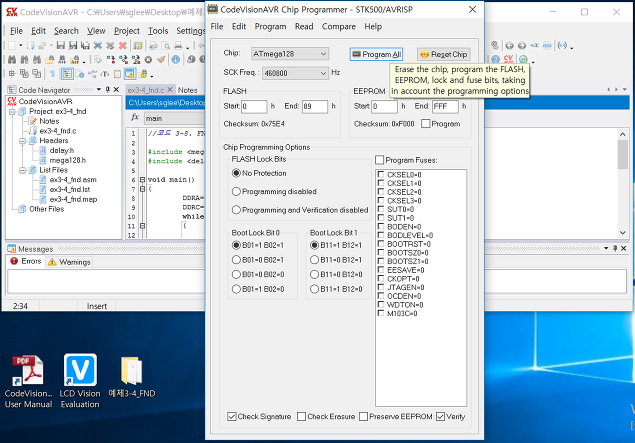Switch to the Notes editor tab

point(188,90)
